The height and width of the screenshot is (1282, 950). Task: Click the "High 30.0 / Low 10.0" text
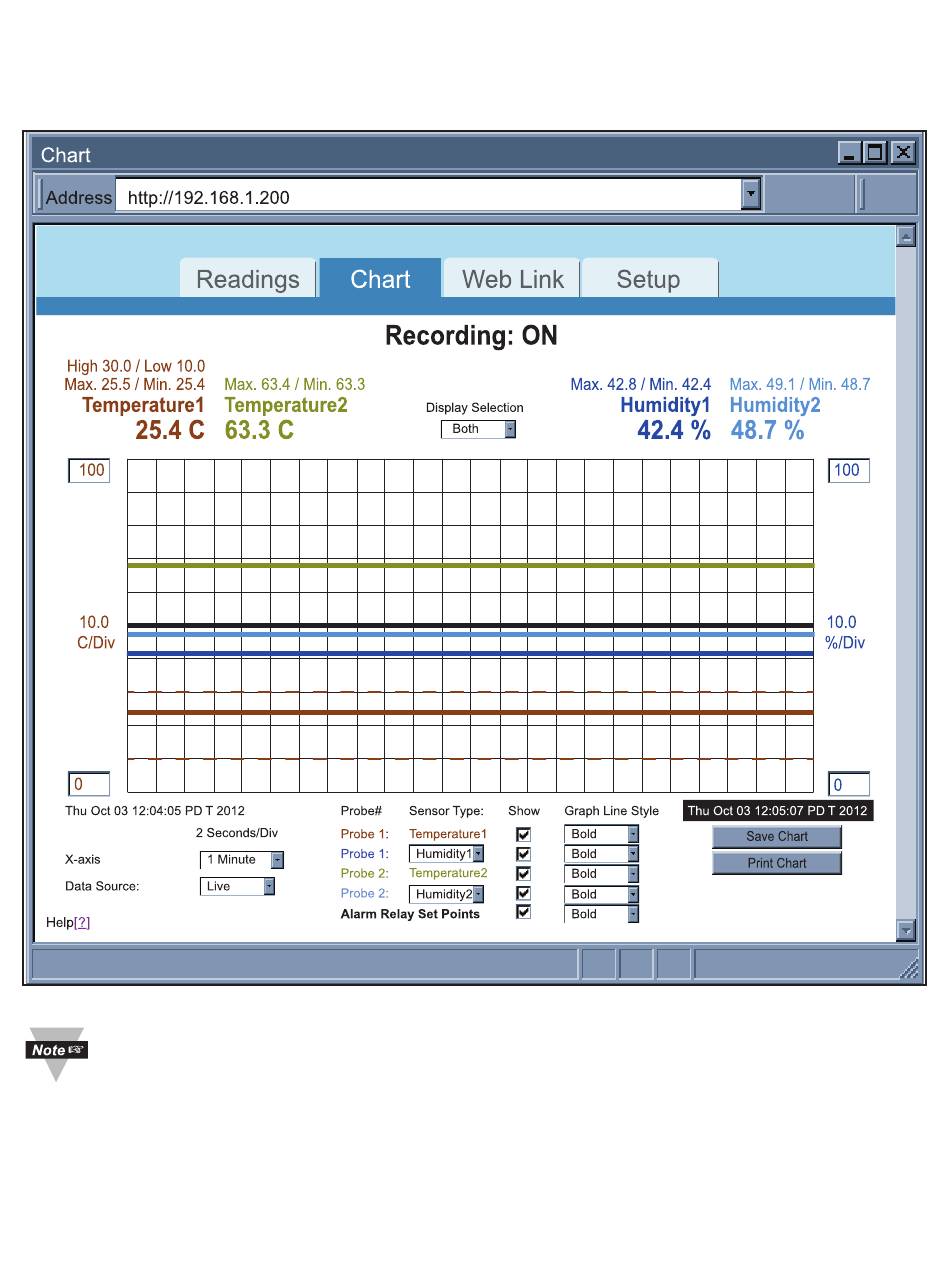[x=136, y=367]
